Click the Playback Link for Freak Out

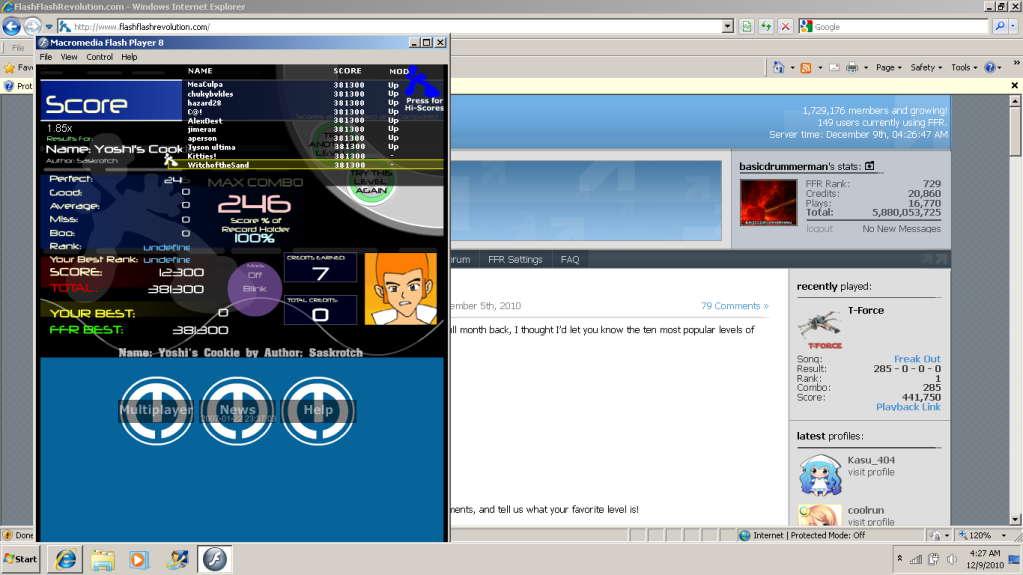908,407
